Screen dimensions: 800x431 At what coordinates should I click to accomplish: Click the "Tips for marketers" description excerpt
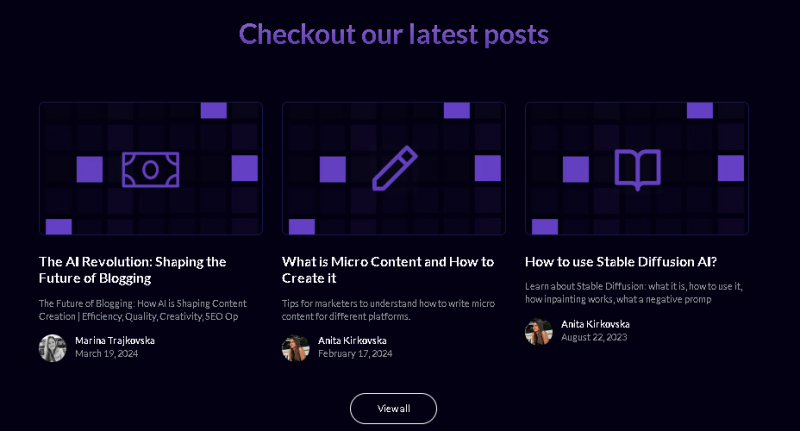(385, 309)
